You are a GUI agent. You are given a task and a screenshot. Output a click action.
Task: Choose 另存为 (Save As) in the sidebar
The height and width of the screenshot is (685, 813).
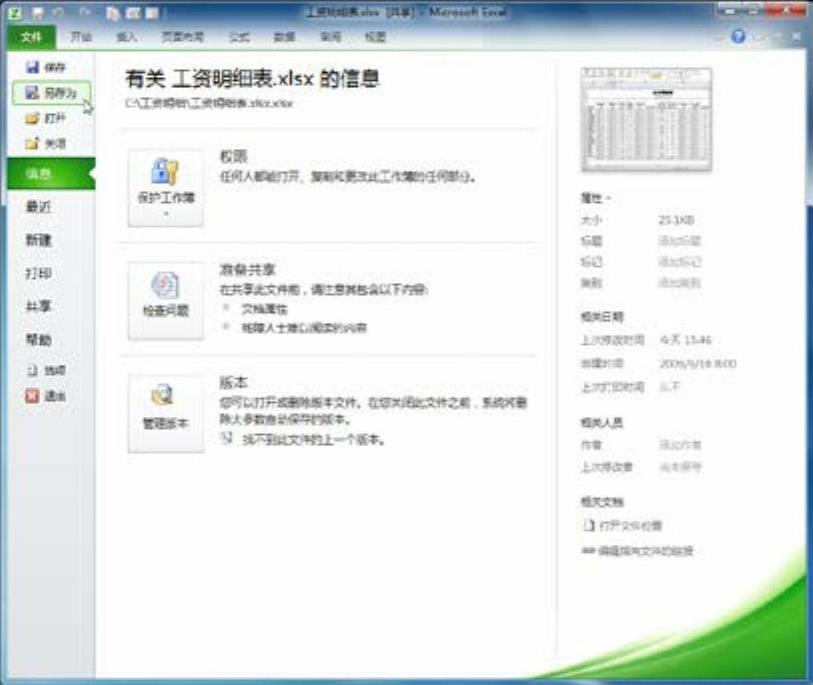pyautogui.click(x=51, y=93)
